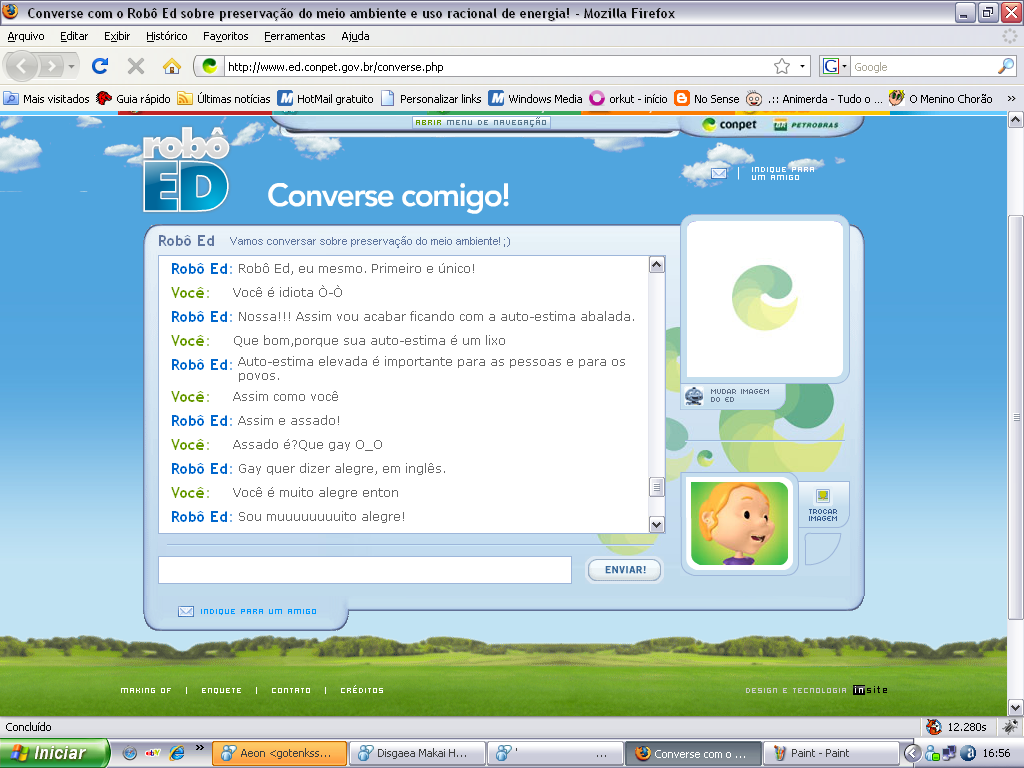This screenshot has height=768, width=1024.
Task: Show more bookmarks via the chevron
Action: click(x=1012, y=99)
